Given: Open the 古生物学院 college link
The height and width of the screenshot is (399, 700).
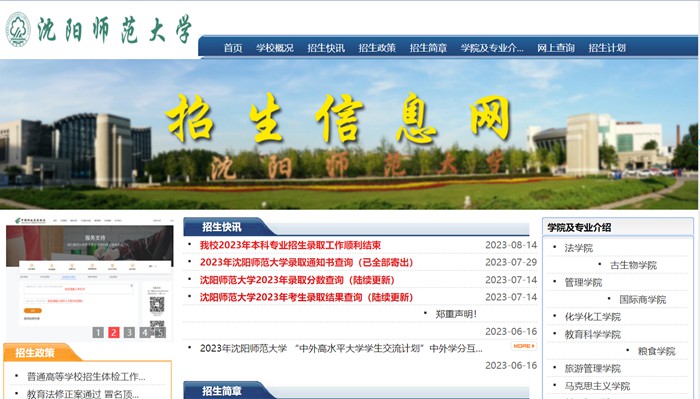Looking at the screenshot, I should (x=633, y=265).
